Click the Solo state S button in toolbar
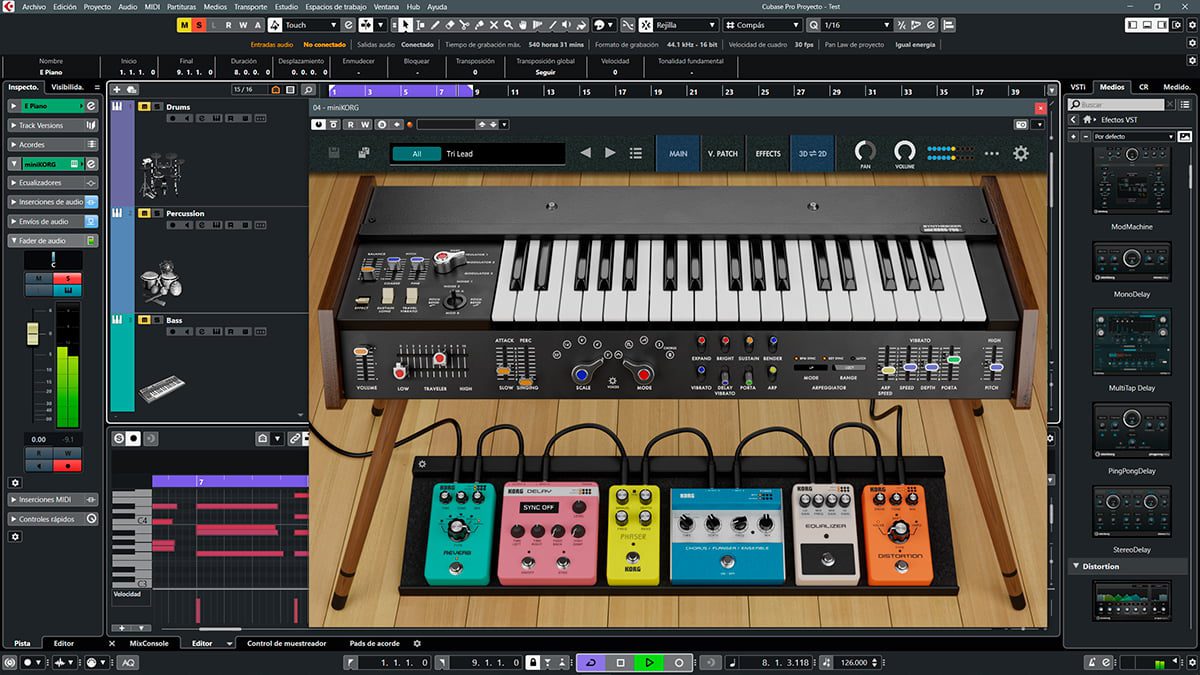 (199, 24)
